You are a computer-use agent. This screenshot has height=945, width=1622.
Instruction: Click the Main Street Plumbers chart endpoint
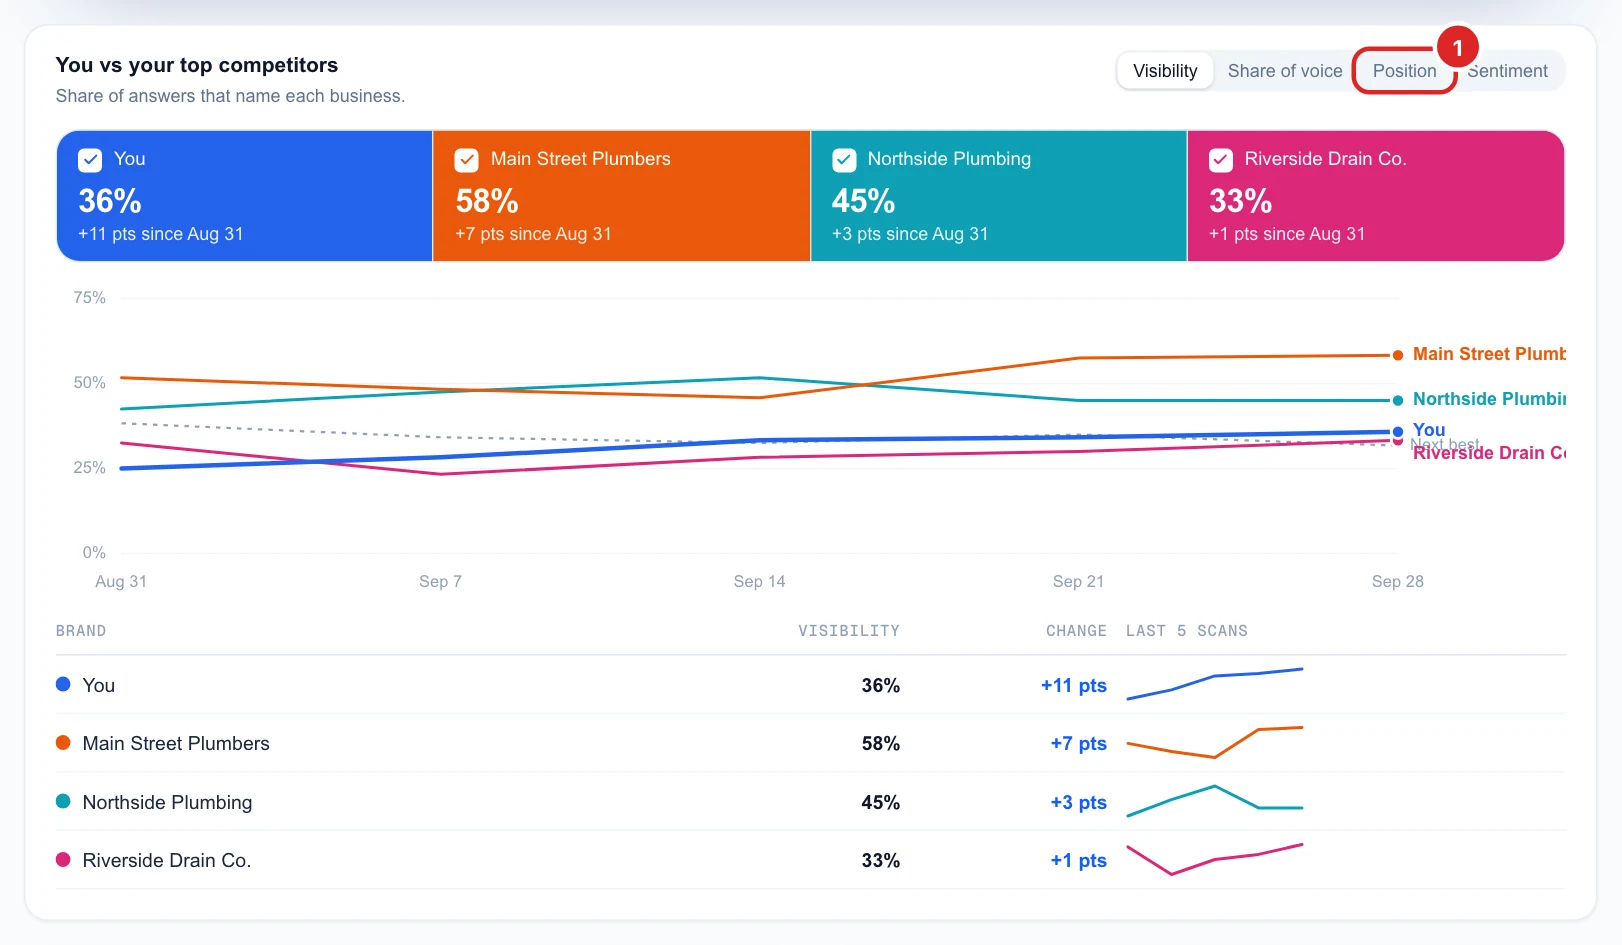(x=1398, y=355)
